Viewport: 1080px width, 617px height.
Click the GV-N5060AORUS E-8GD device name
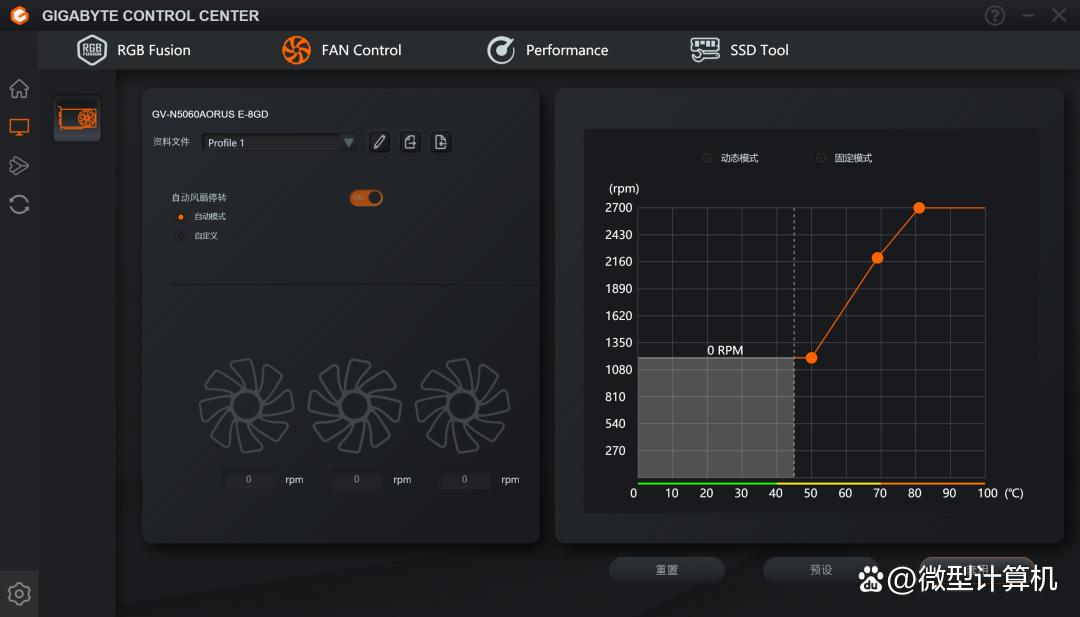pos(210,114)
